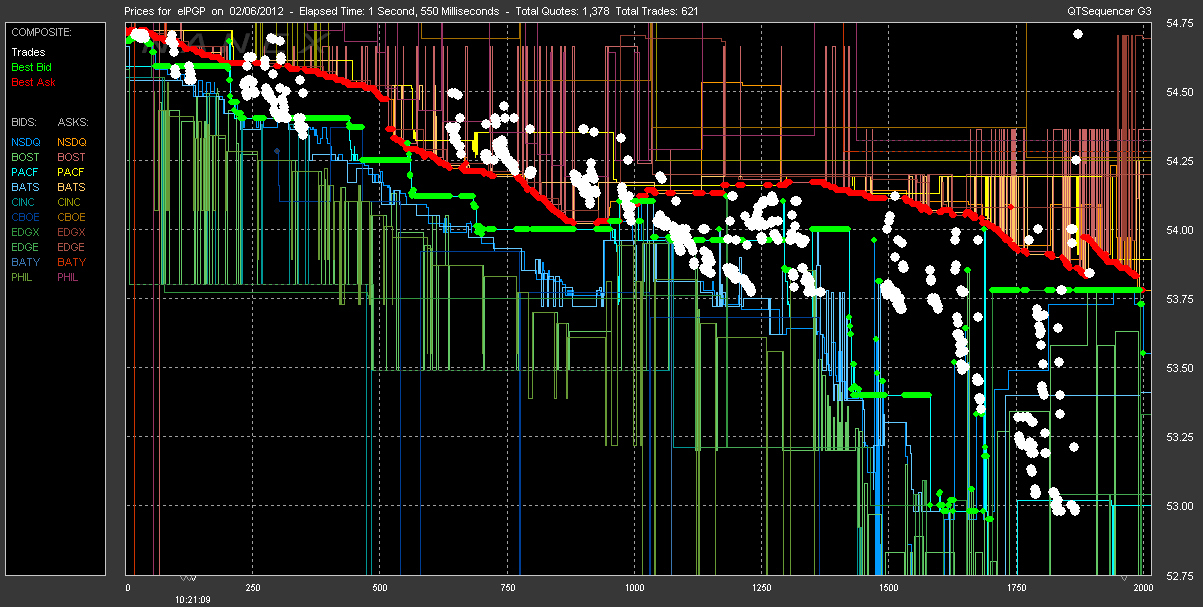Select PHIL in the BIDS column
Image resolution: width=1203 pixels, height=607 pixels.
pos(23,277)
